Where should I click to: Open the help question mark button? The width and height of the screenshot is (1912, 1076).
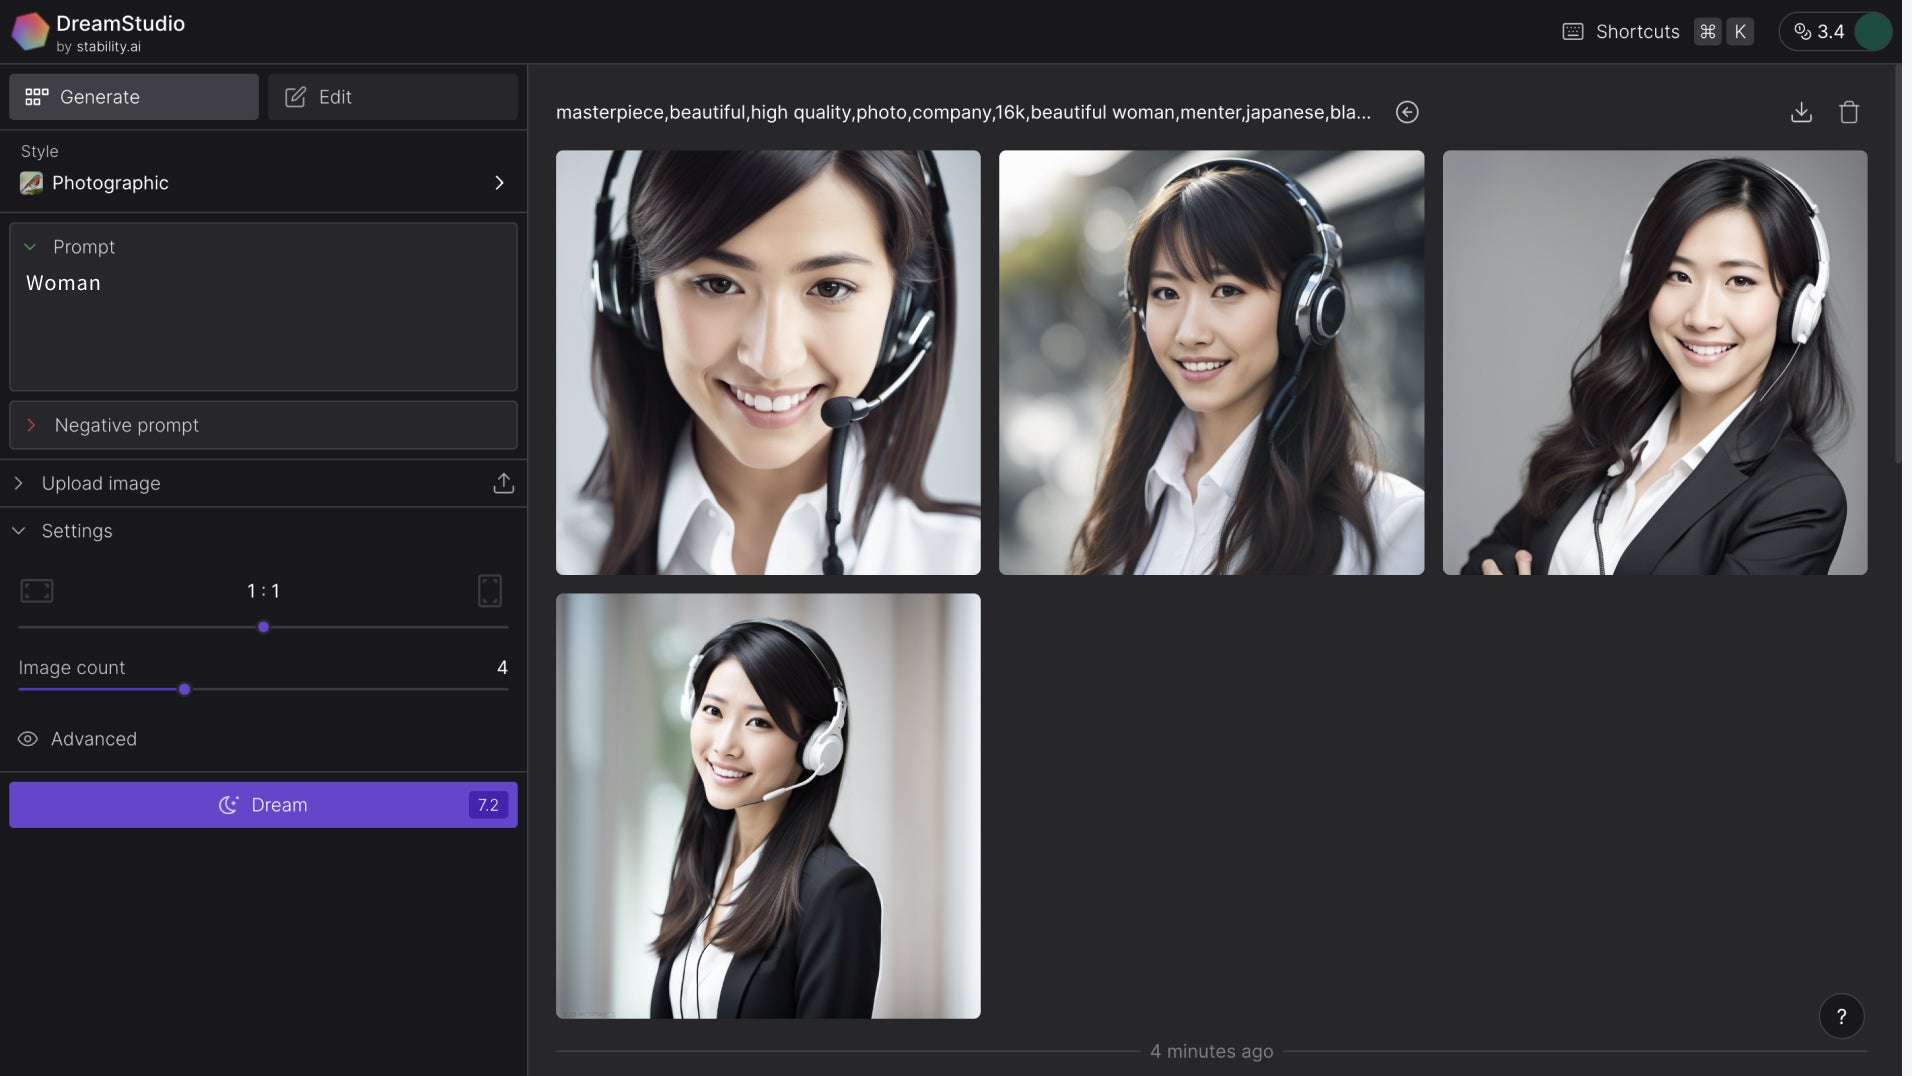tap(1841, 1016)
